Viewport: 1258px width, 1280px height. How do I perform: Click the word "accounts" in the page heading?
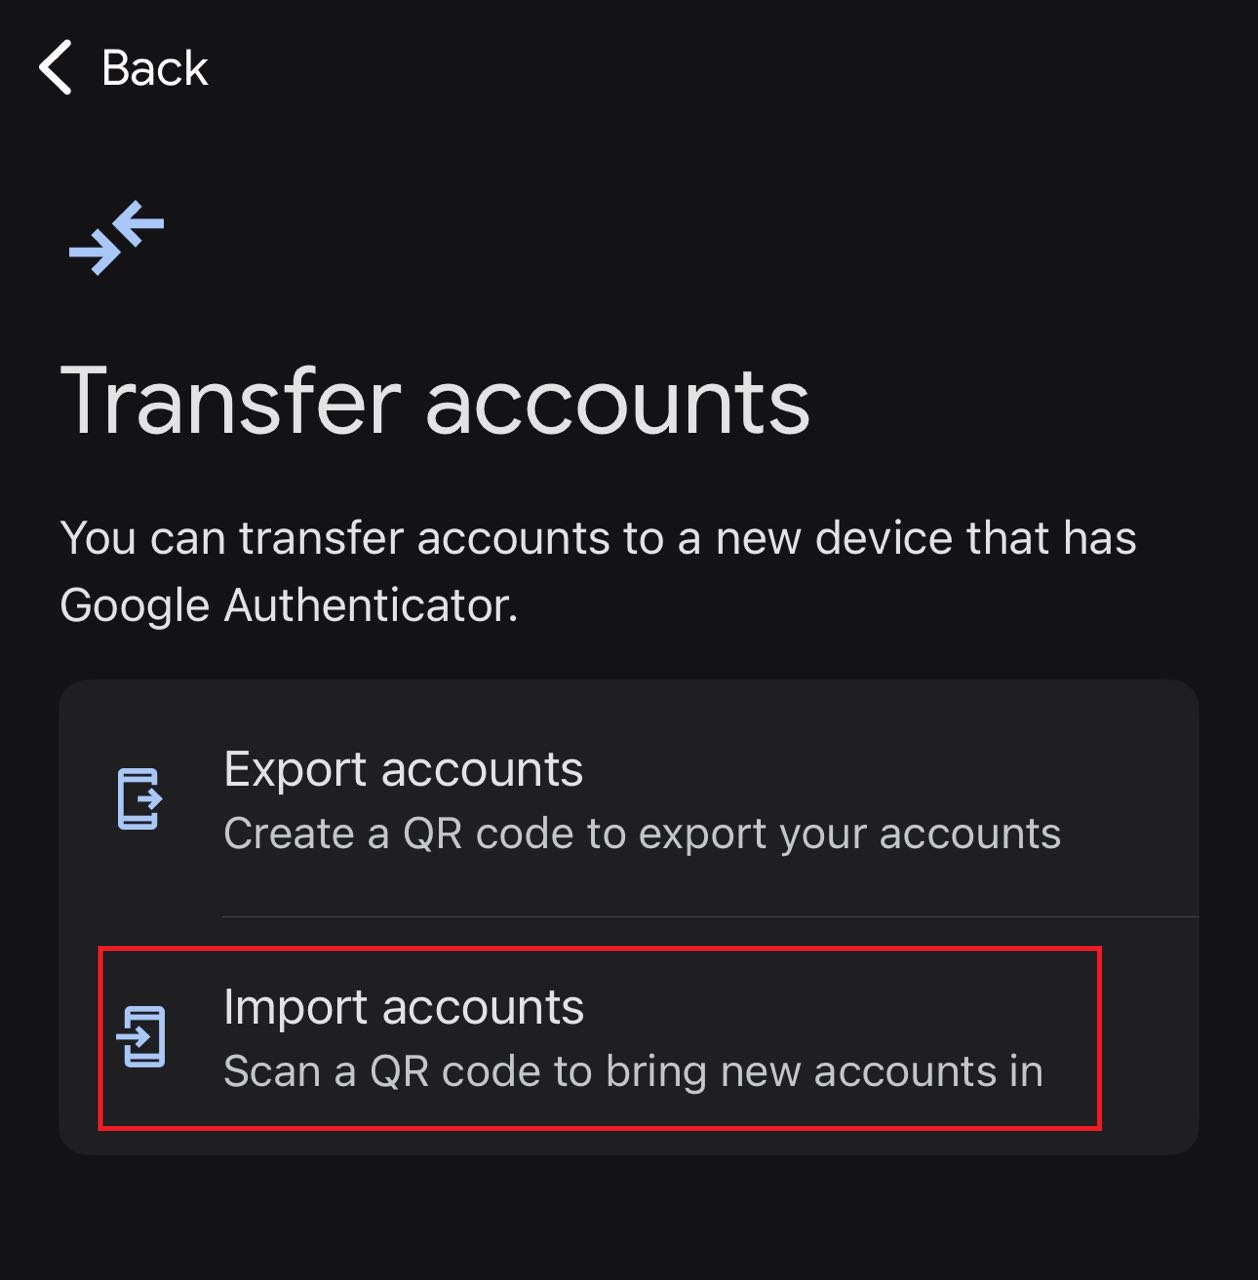617,404
